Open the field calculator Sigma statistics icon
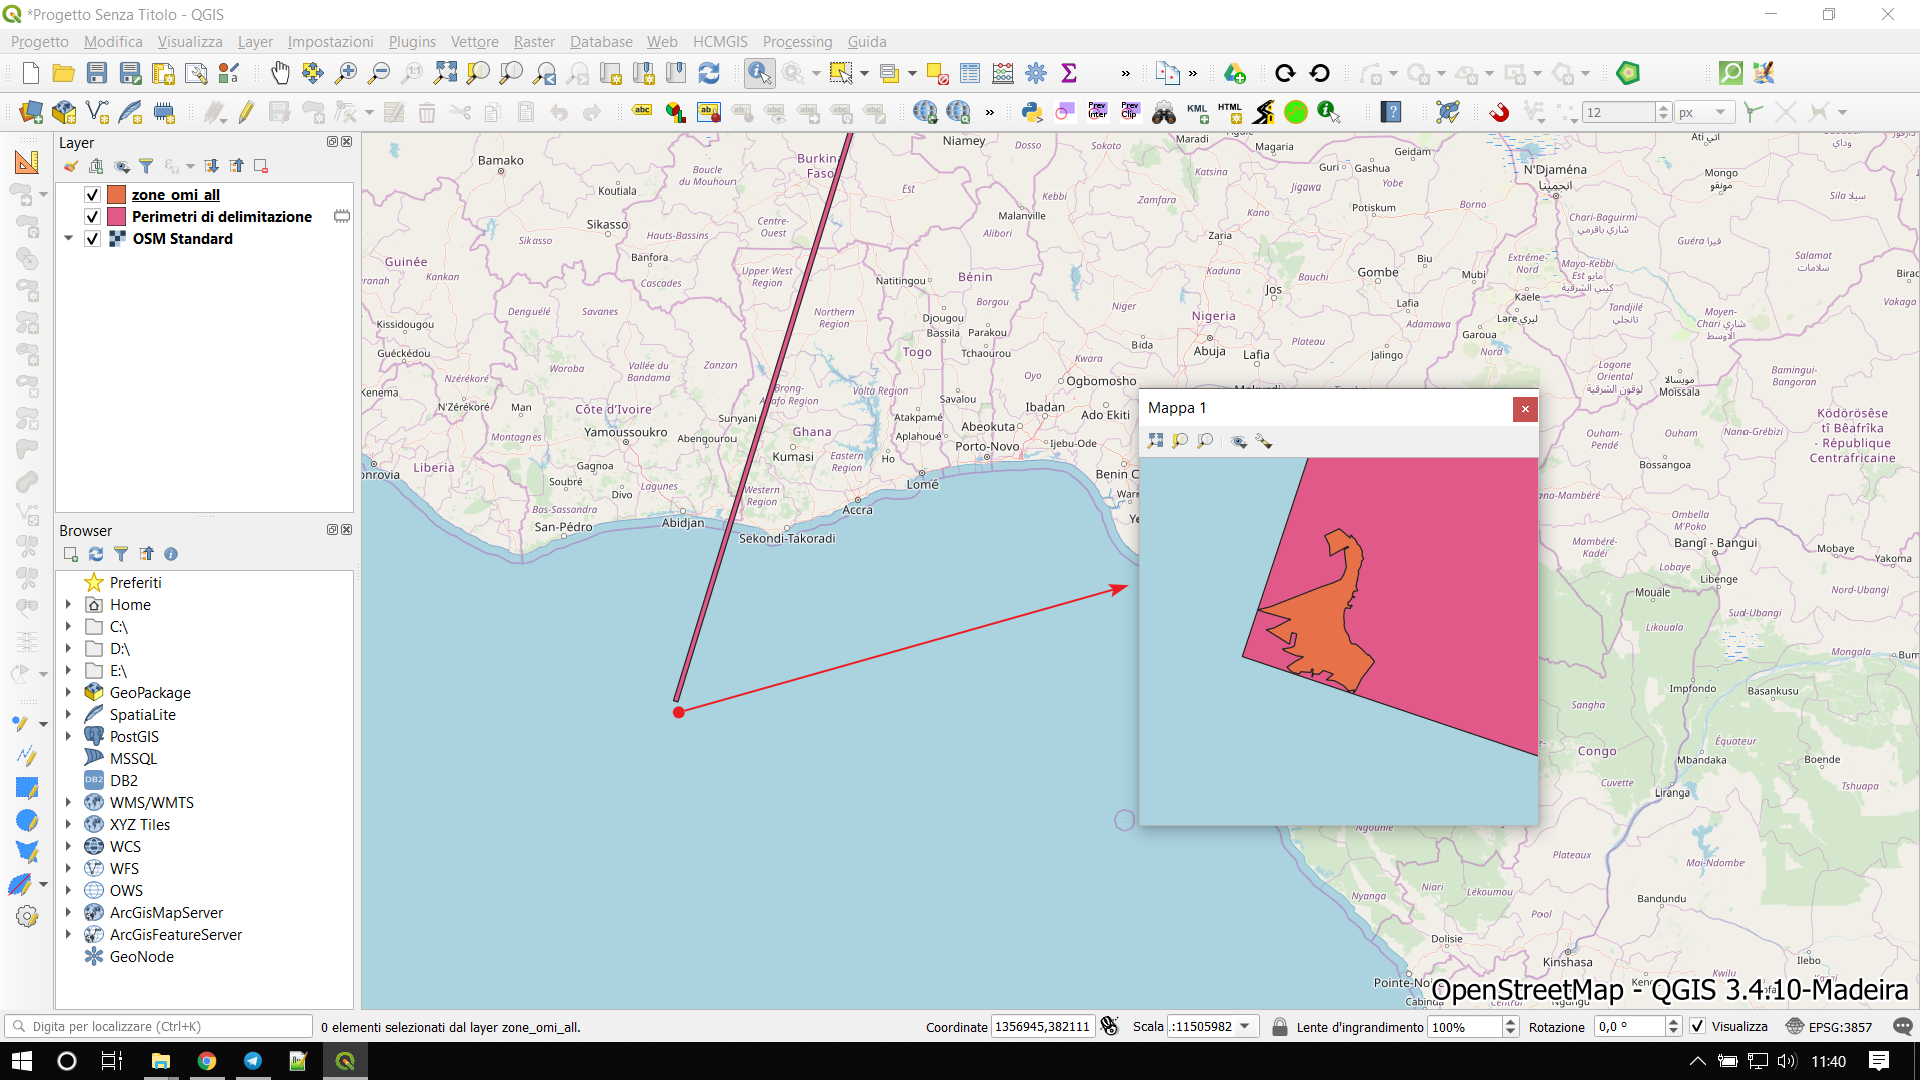 pos(1069,73)
